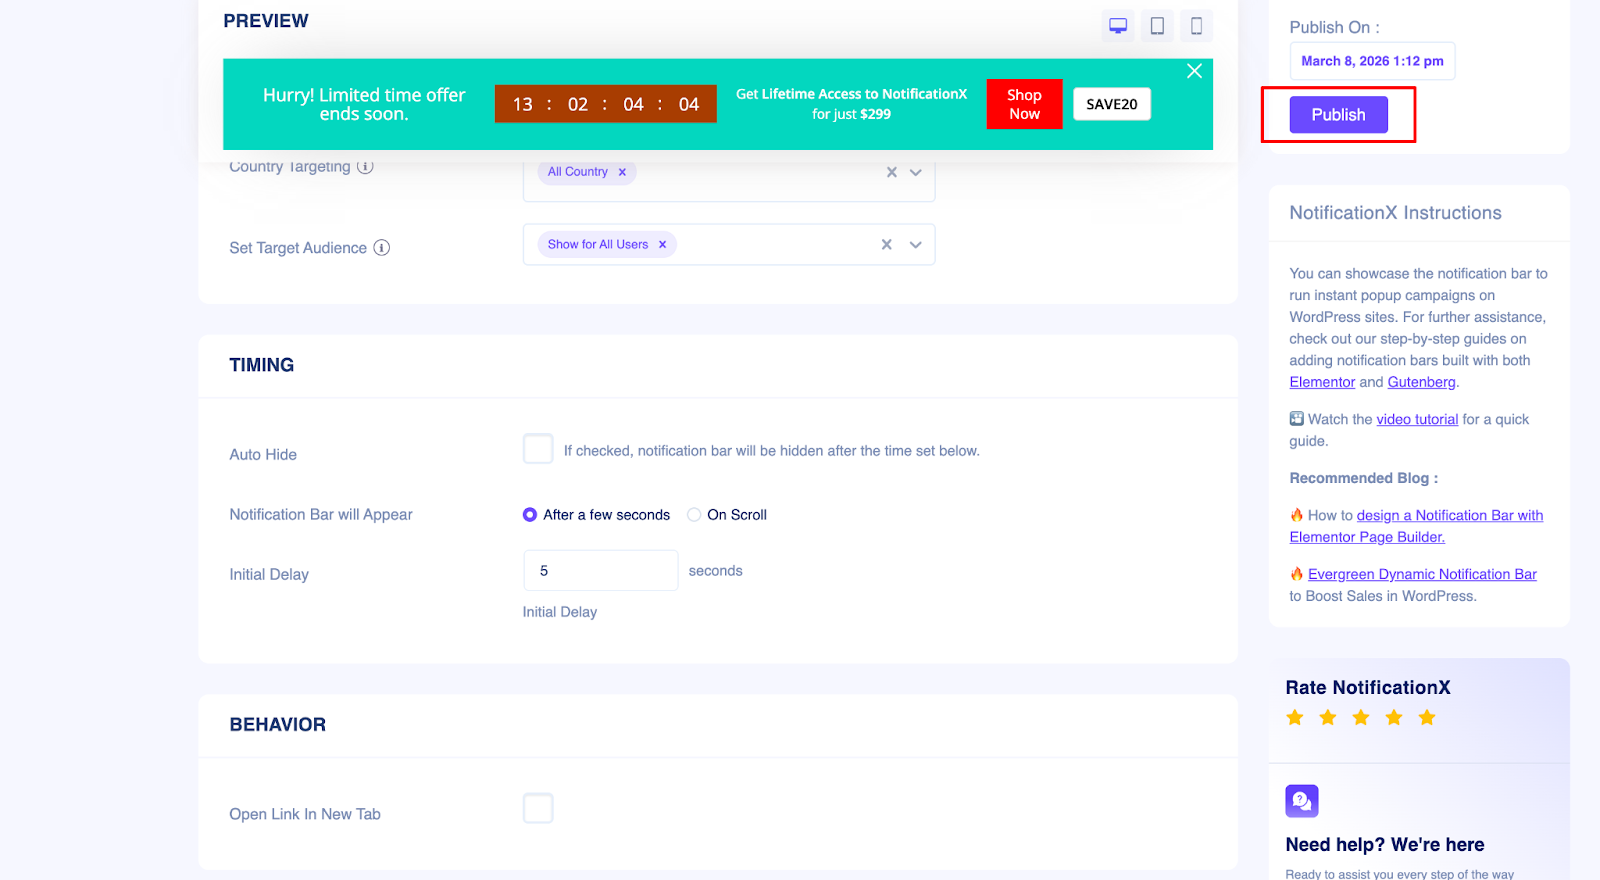Screen dimensions: 1600x880
Task: Enable the Auto Hide checkbox
Action: 538,449
